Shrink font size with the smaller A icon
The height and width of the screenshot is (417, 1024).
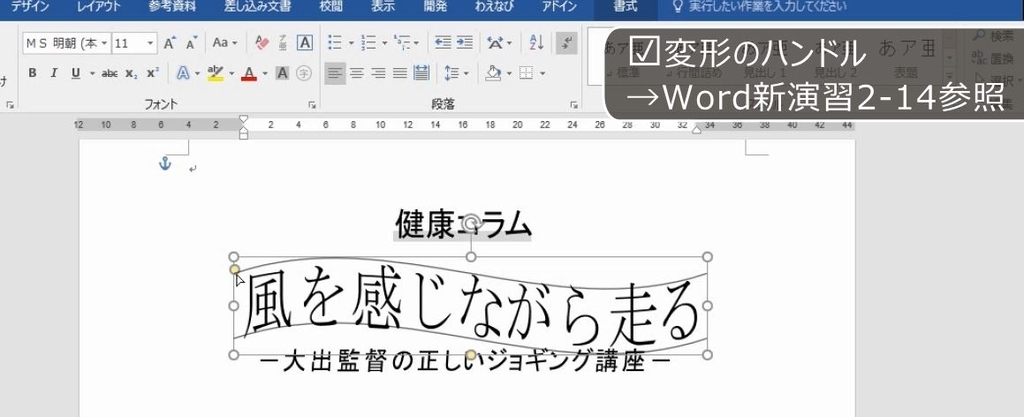pos(191,44)
